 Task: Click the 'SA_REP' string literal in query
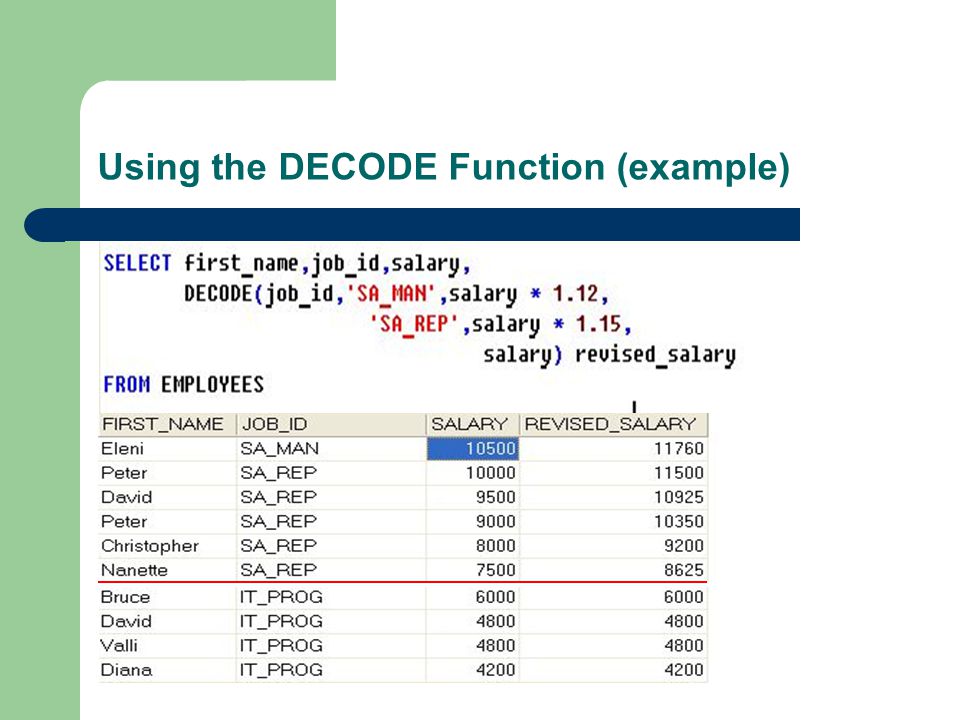click(x=414, y=324)
